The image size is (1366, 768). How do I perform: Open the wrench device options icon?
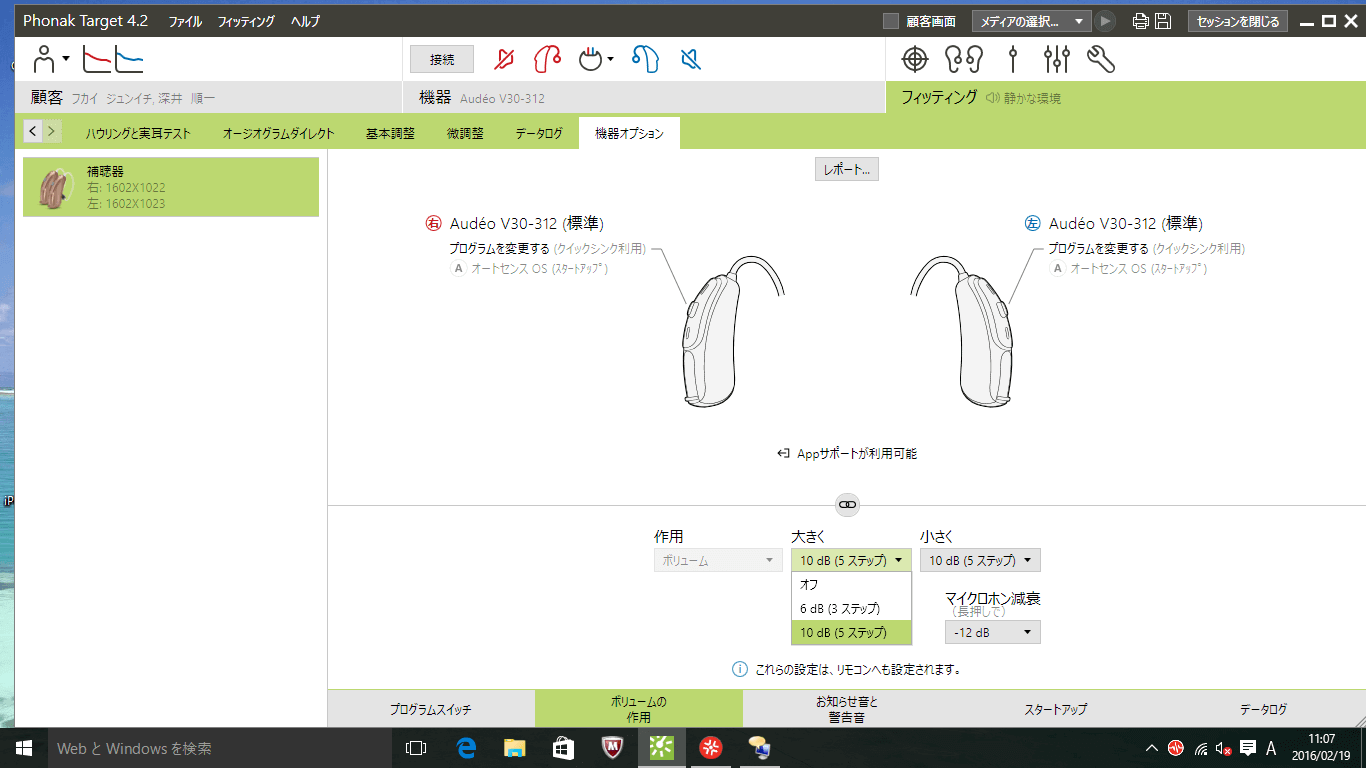point(1101,60)
